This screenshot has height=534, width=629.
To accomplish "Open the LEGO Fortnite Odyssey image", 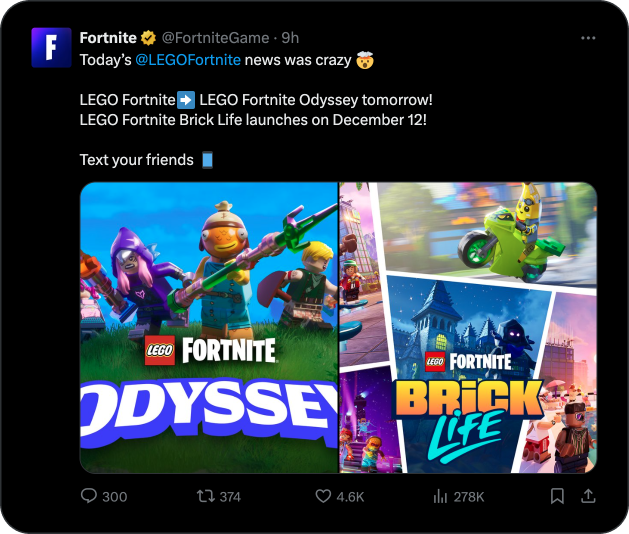I will point(209,327).
